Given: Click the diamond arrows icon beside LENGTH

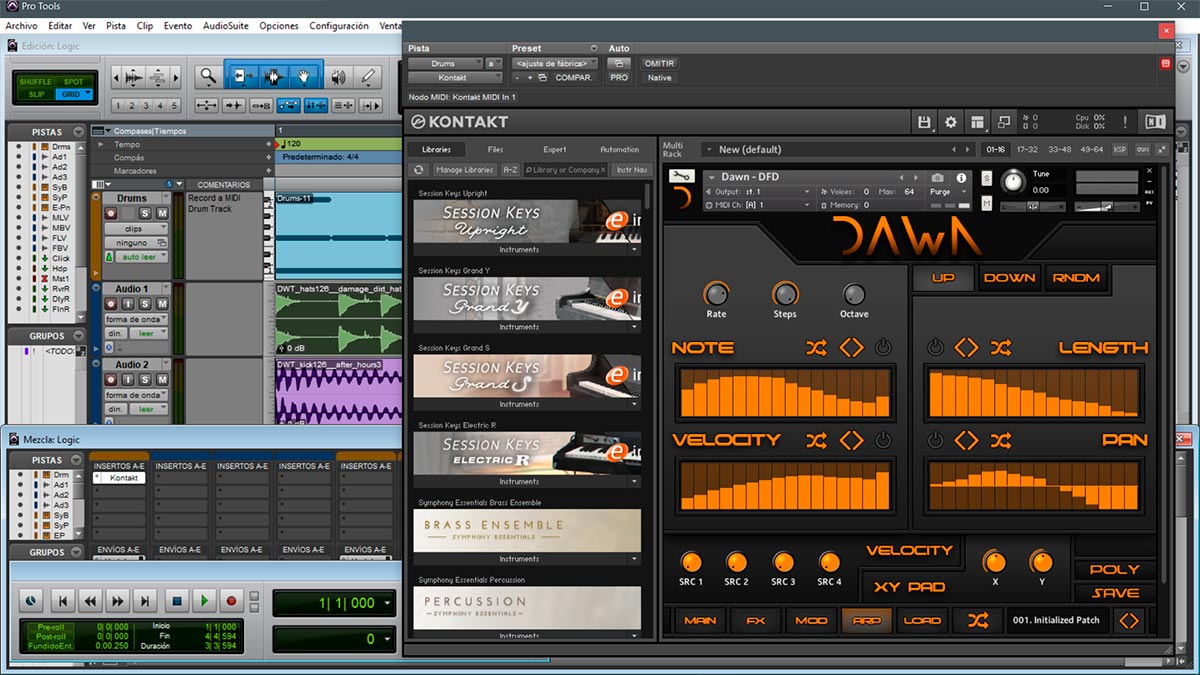Looking at the screenshot, I should (966, 348).
